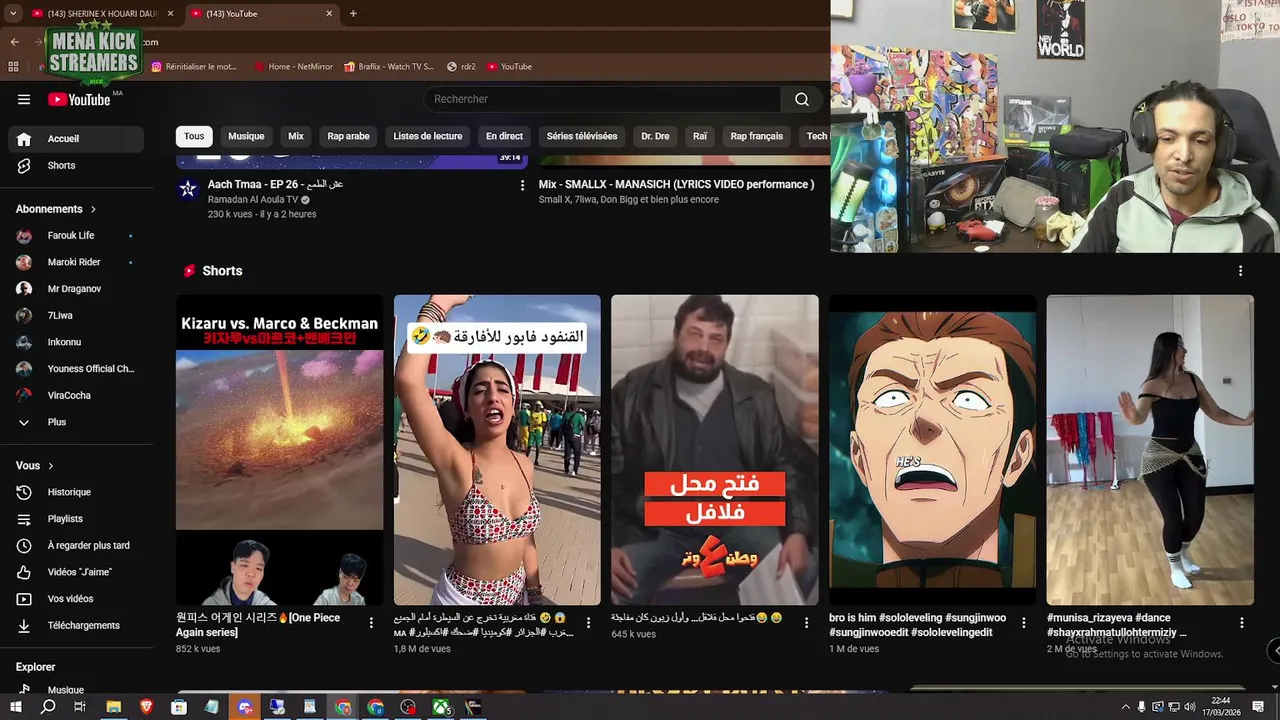
Task: Select the Séries télévisées filter chip
Action: pos(582,136)
